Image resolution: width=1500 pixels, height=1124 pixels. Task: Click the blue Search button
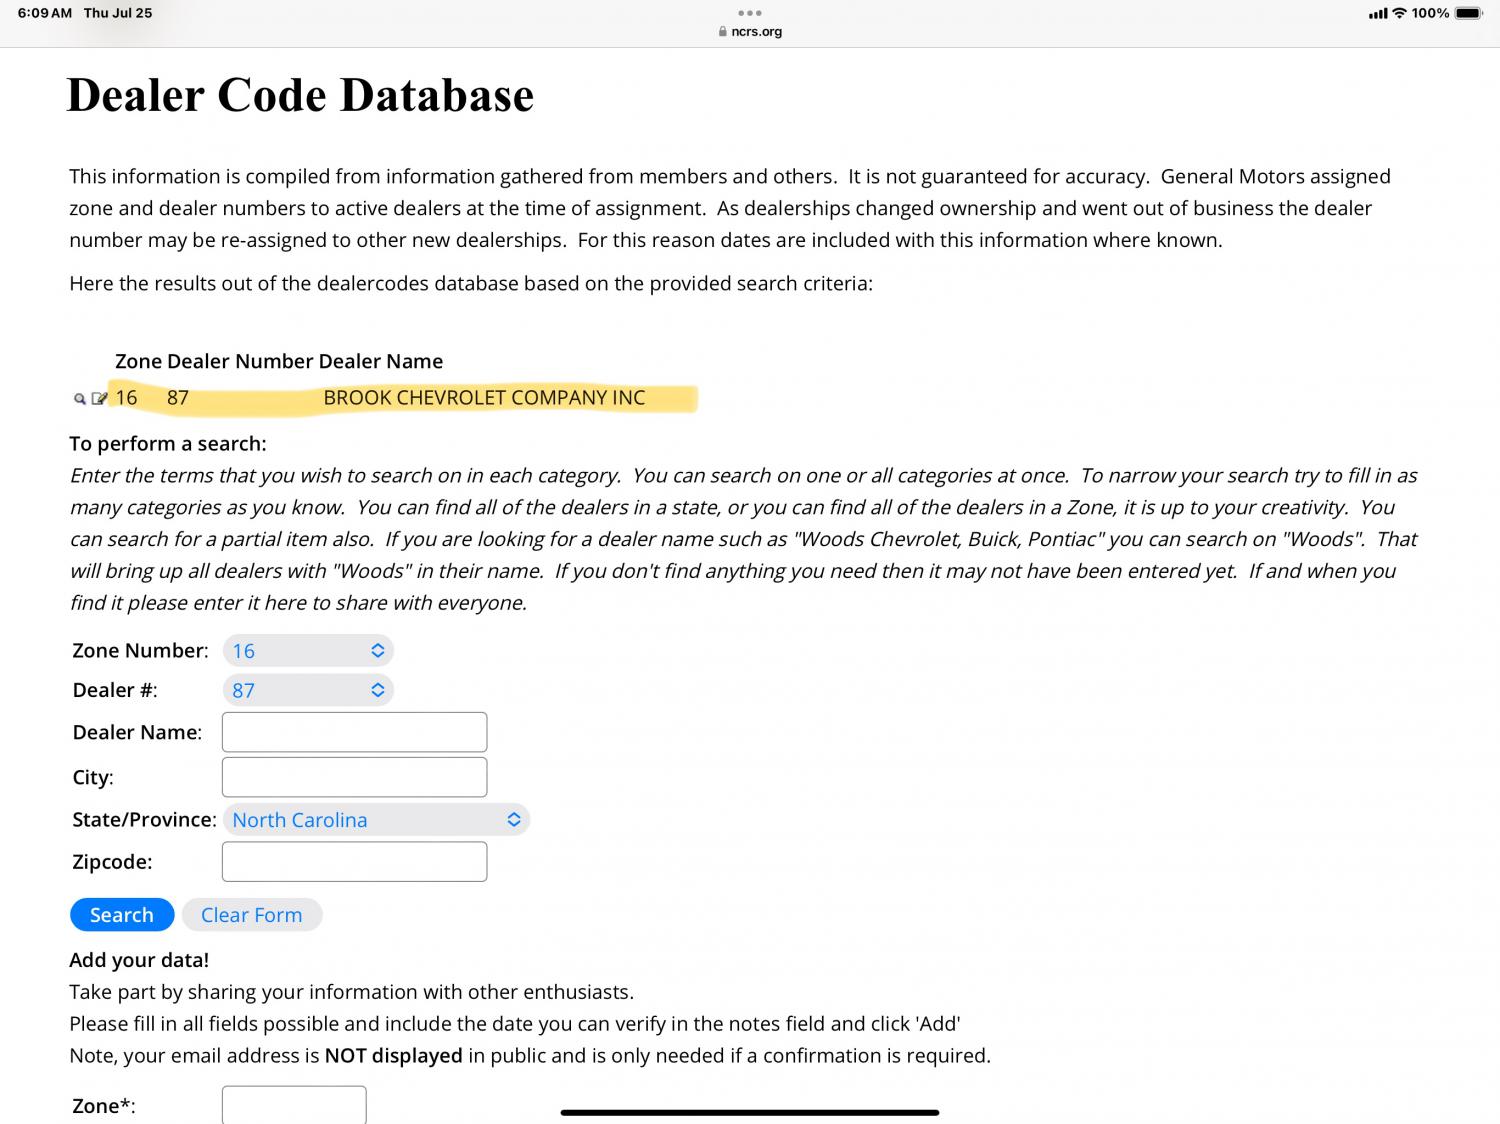(x=122, y=915)
